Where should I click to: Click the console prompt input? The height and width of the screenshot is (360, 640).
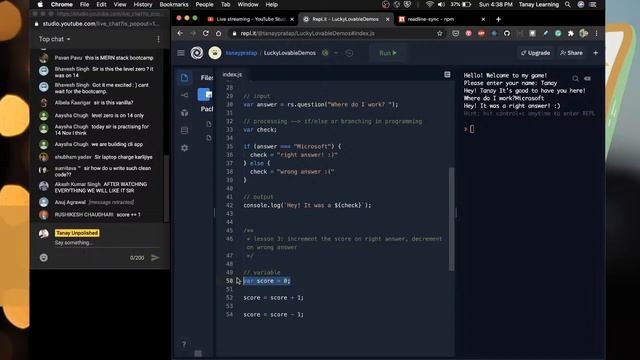click(472, 129)
